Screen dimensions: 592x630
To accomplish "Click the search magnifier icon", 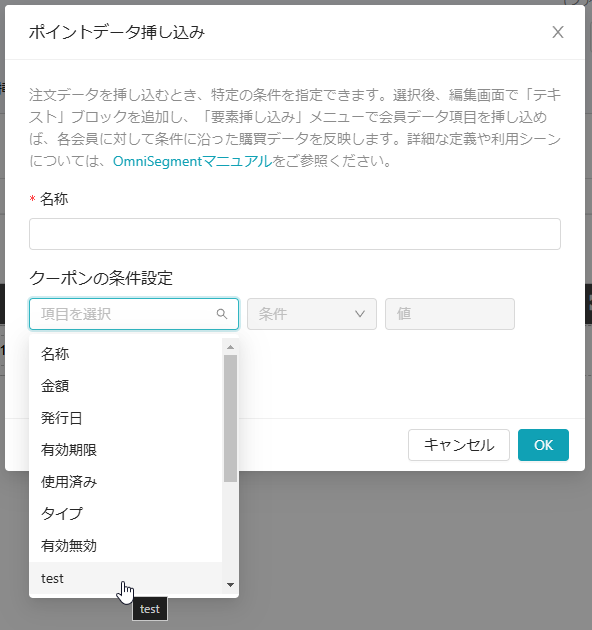I will [x=222, y=314].
